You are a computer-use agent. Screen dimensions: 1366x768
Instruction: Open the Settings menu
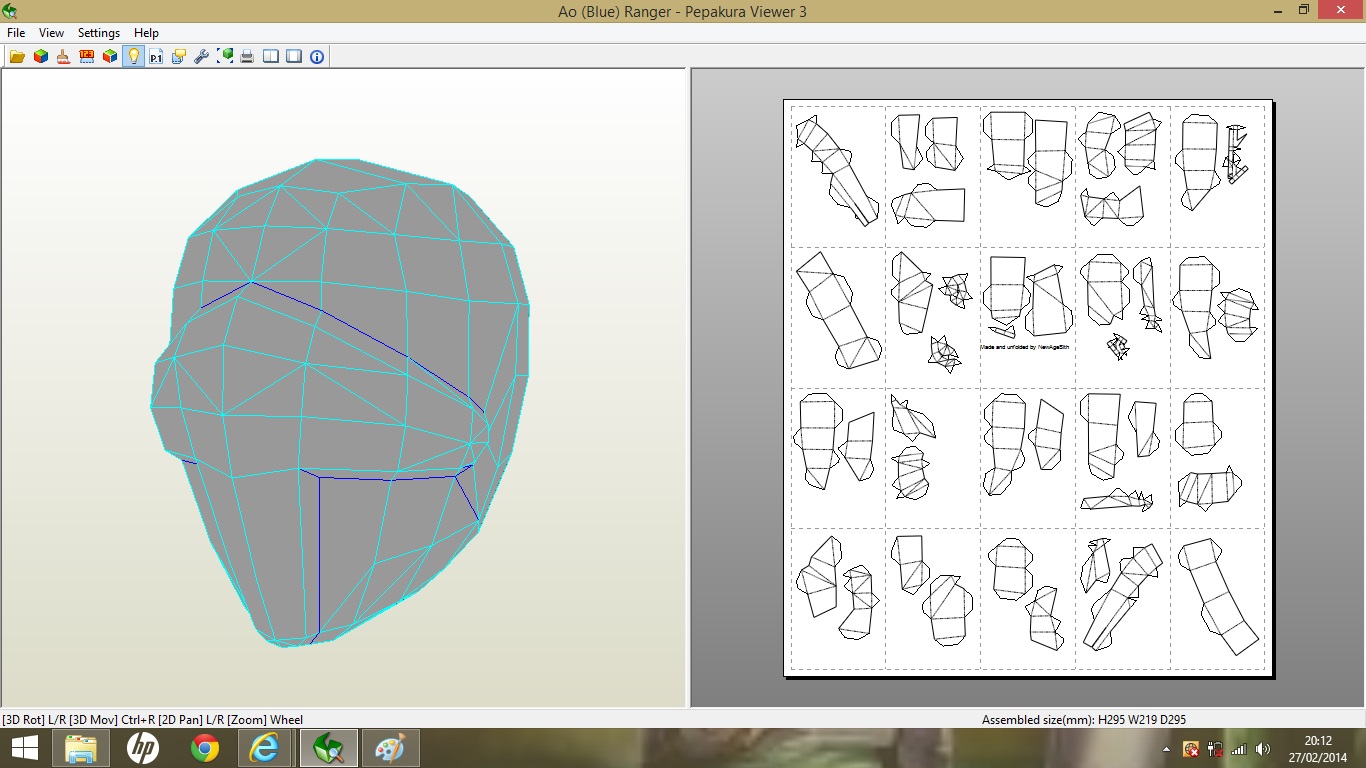tap(99, 33)
